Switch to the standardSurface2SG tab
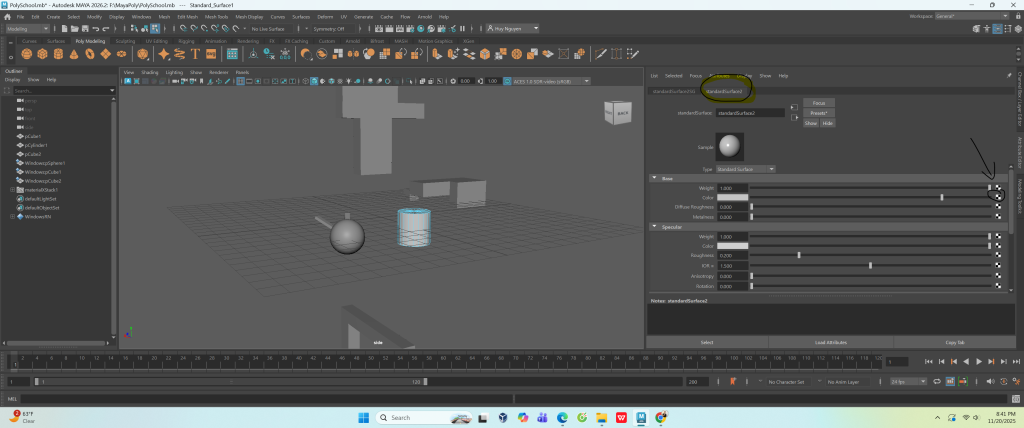1024x428 pixels. click(675, 91)
